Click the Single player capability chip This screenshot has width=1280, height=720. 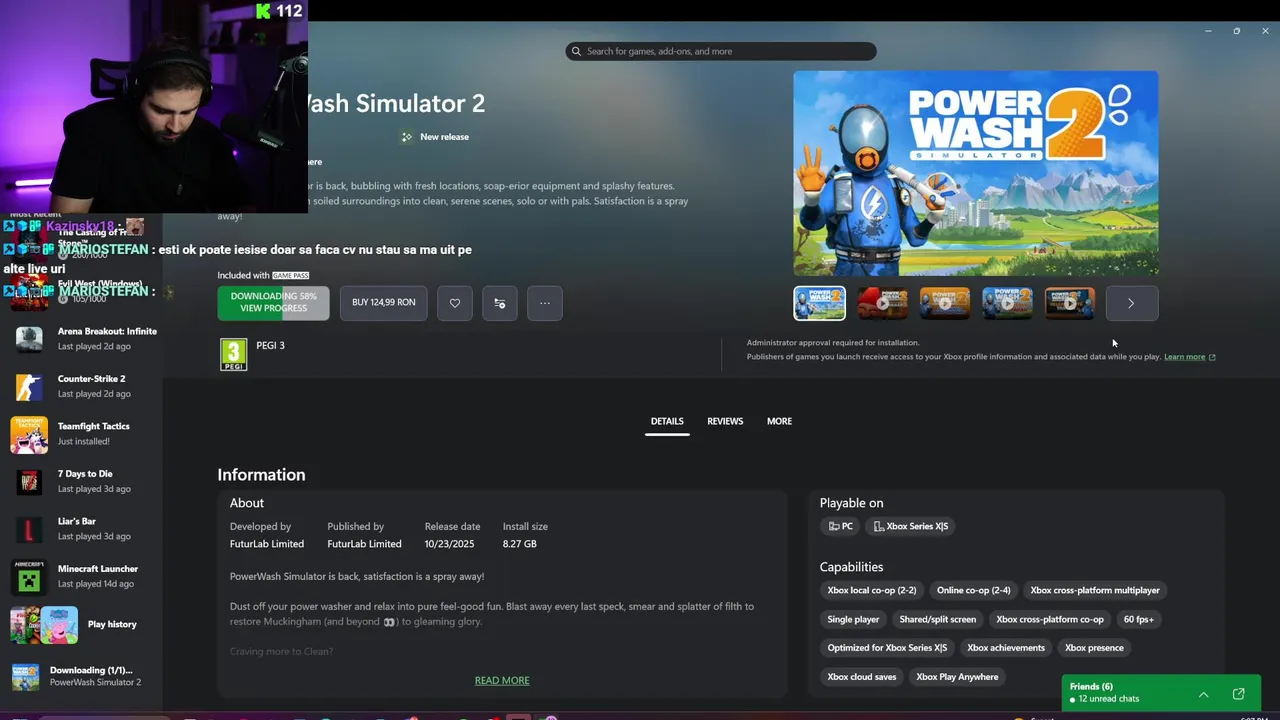pyautogui.click(x=853, y=619)
